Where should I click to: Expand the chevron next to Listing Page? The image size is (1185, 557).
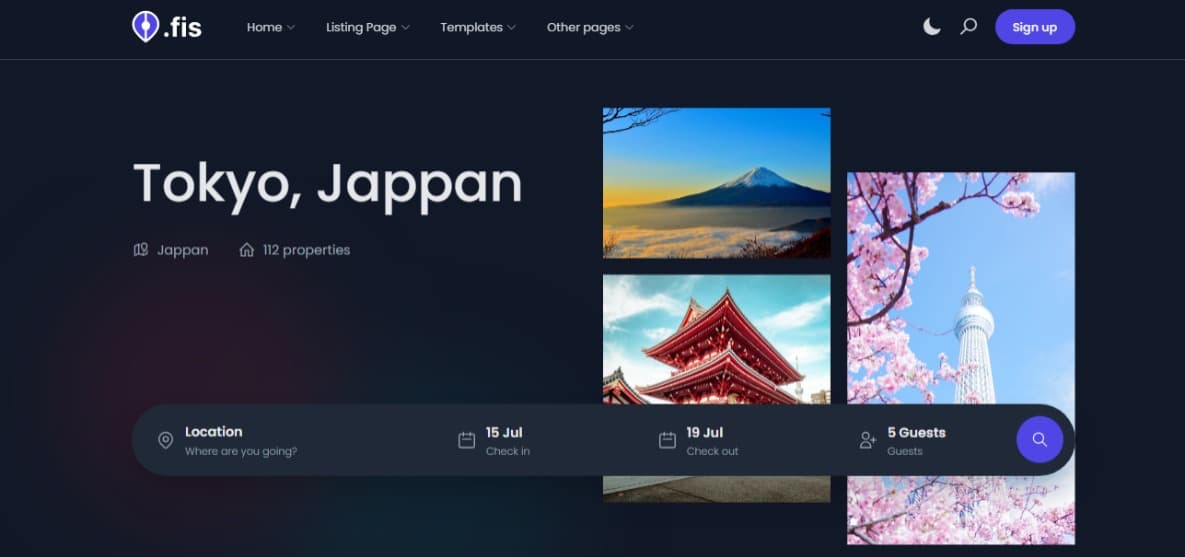(405, 28)
